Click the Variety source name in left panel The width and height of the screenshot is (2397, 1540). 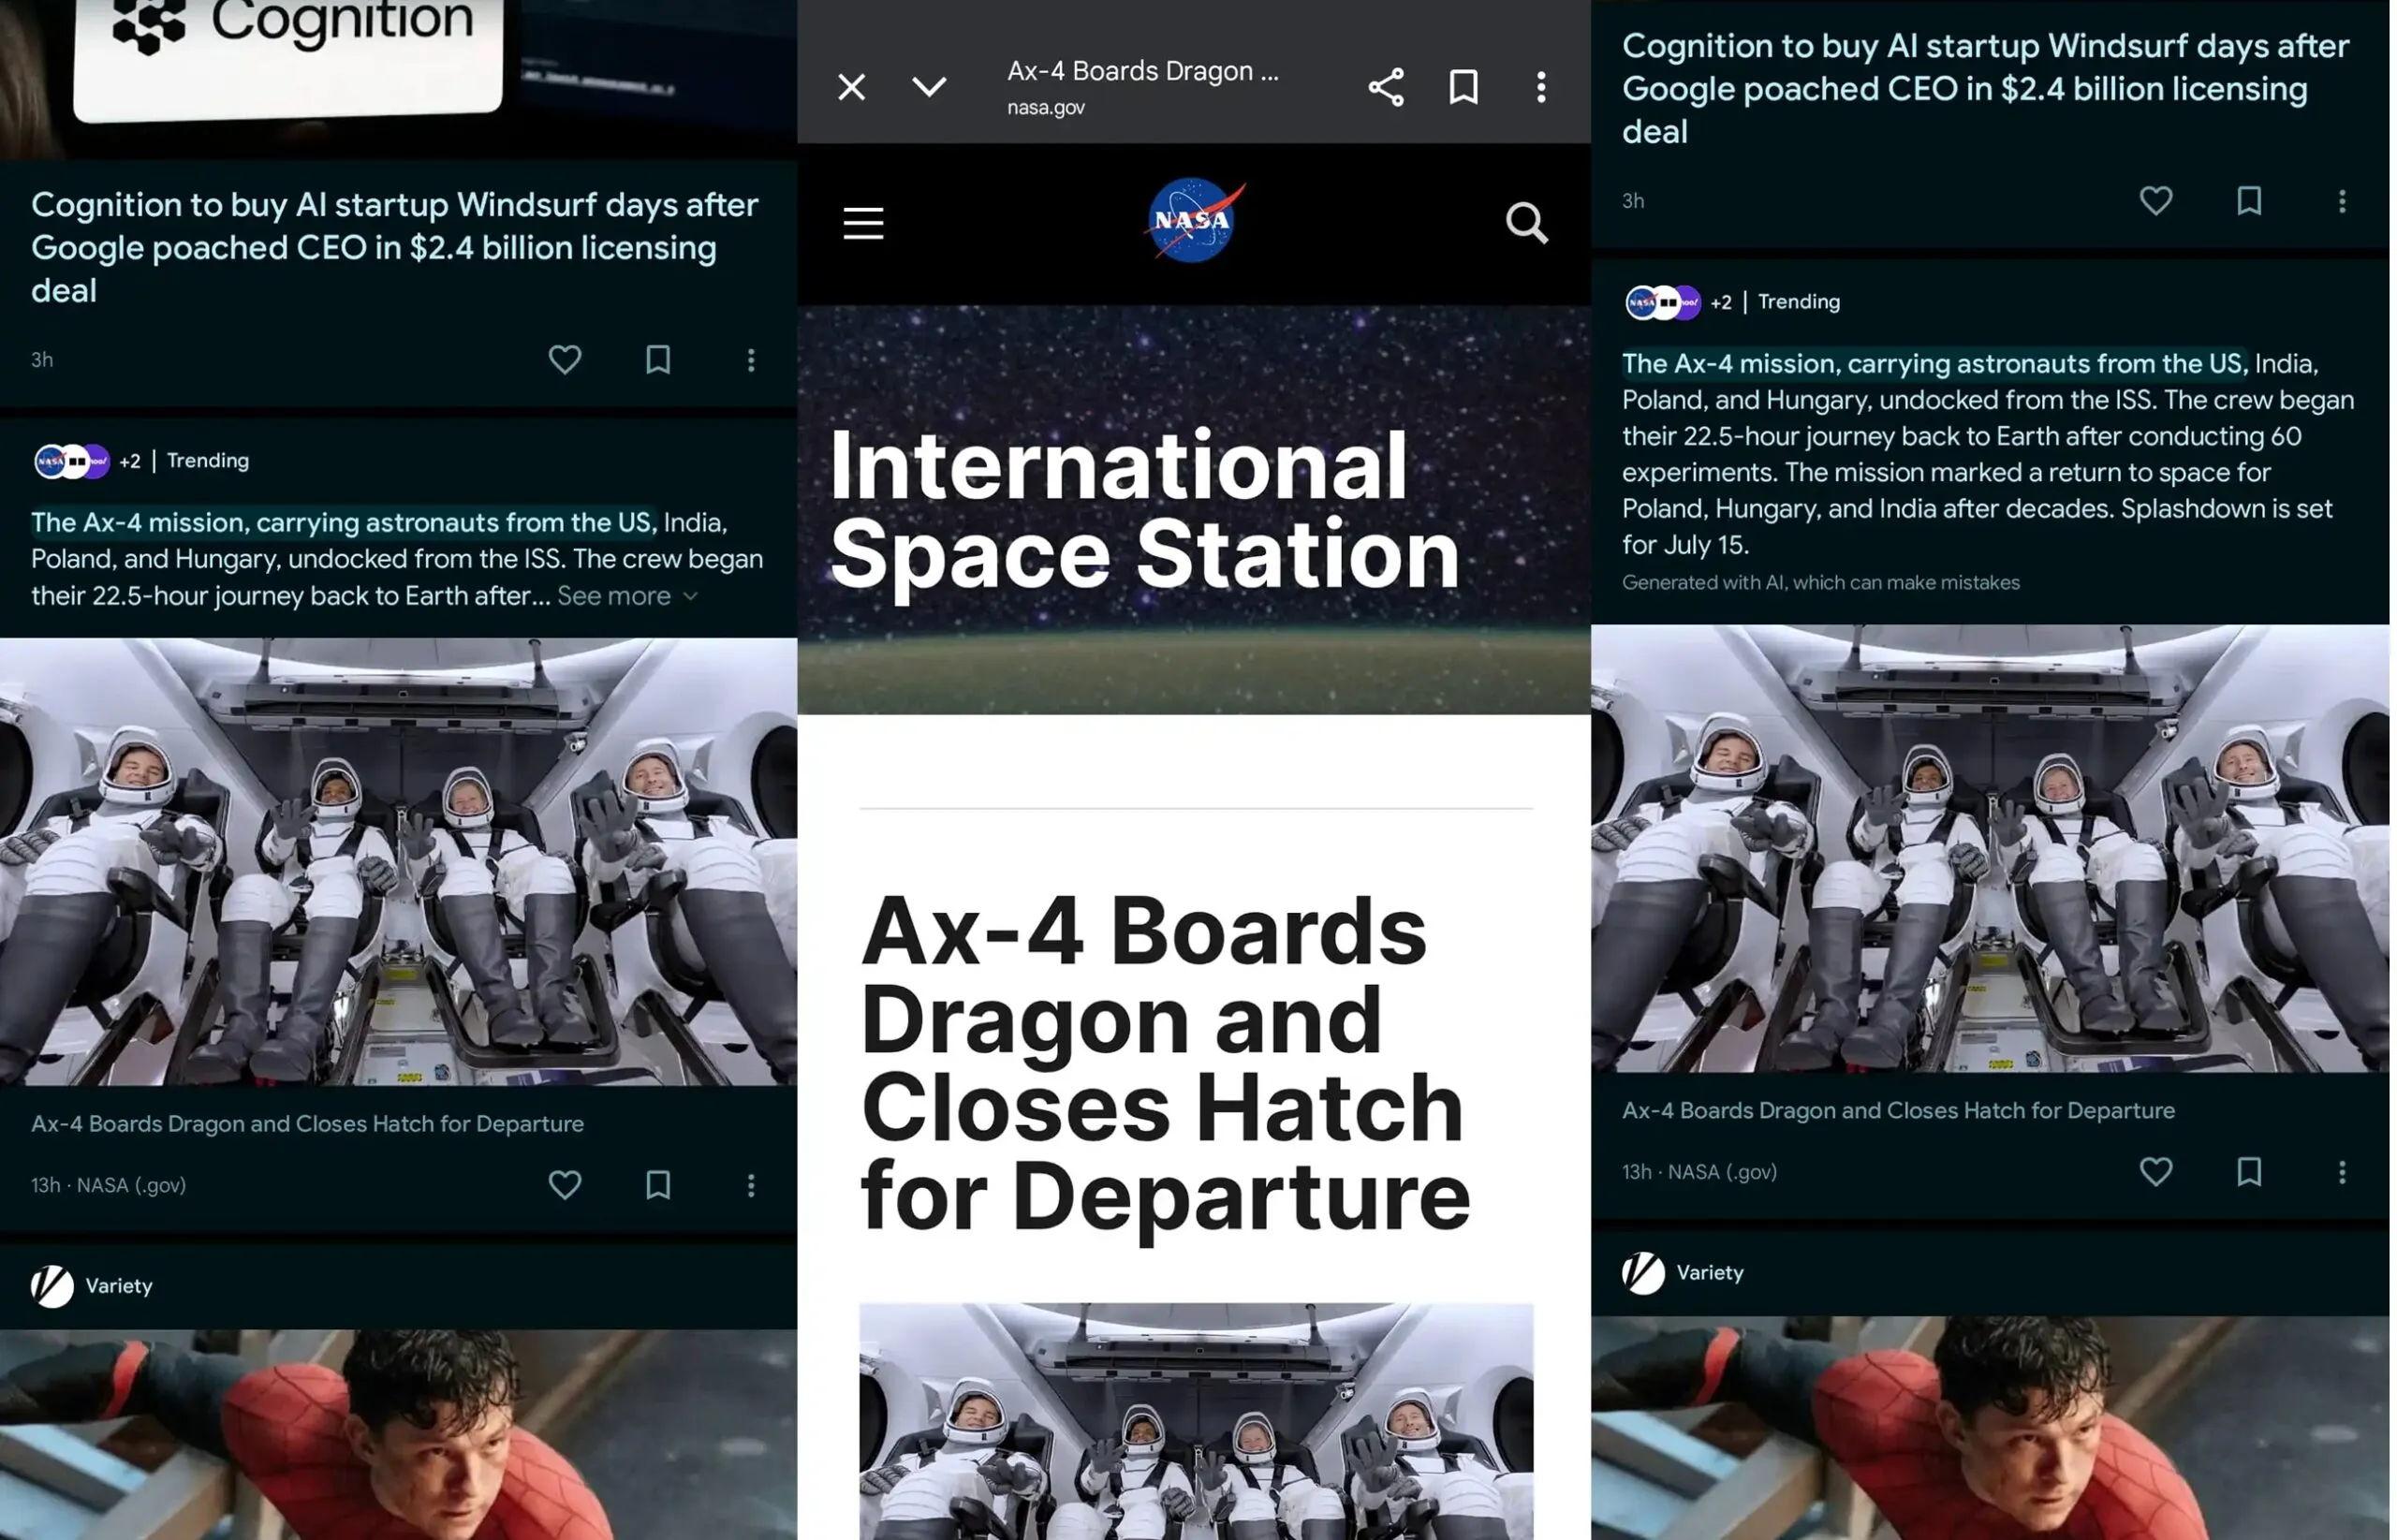pos(119,1286)
